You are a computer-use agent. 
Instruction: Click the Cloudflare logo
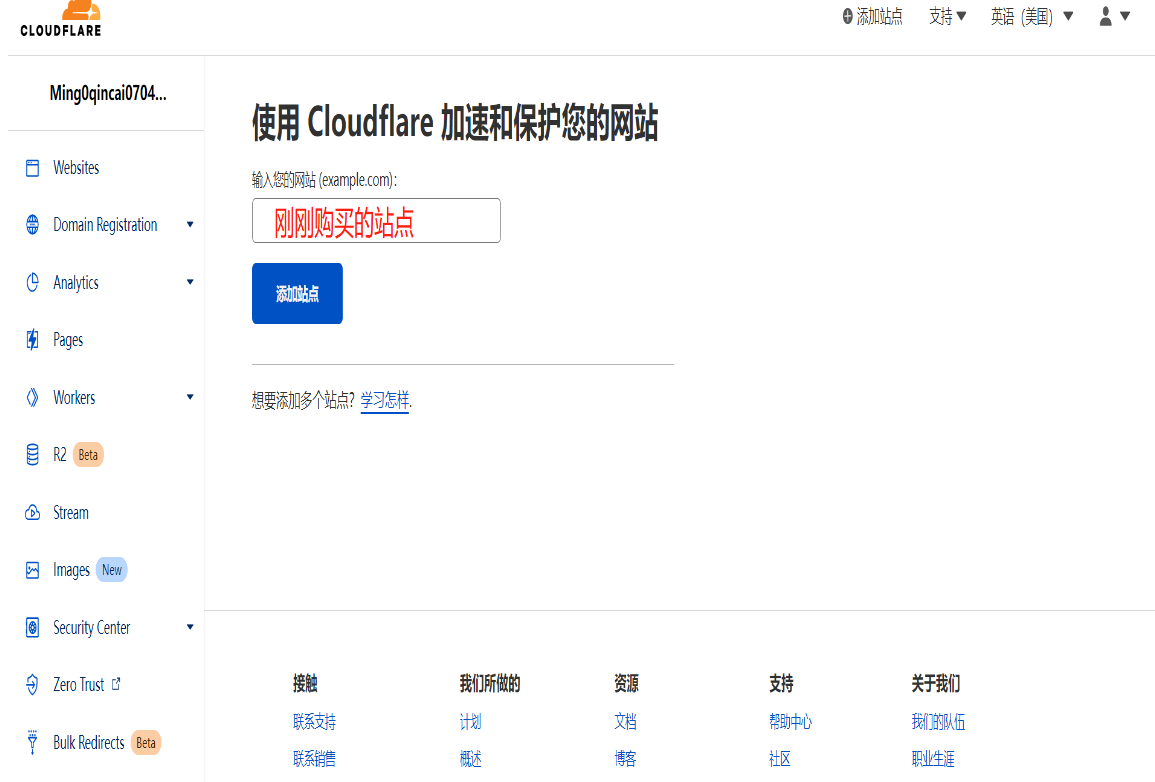pos(61,19)
